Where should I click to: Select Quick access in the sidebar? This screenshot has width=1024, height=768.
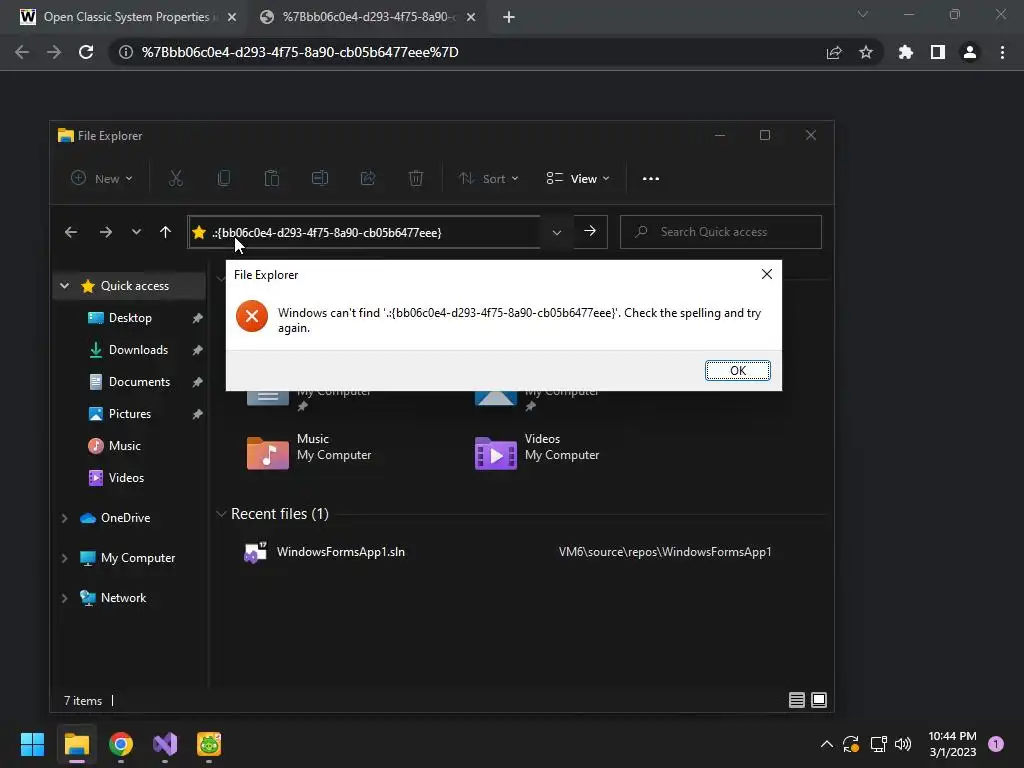click(135, 285)
